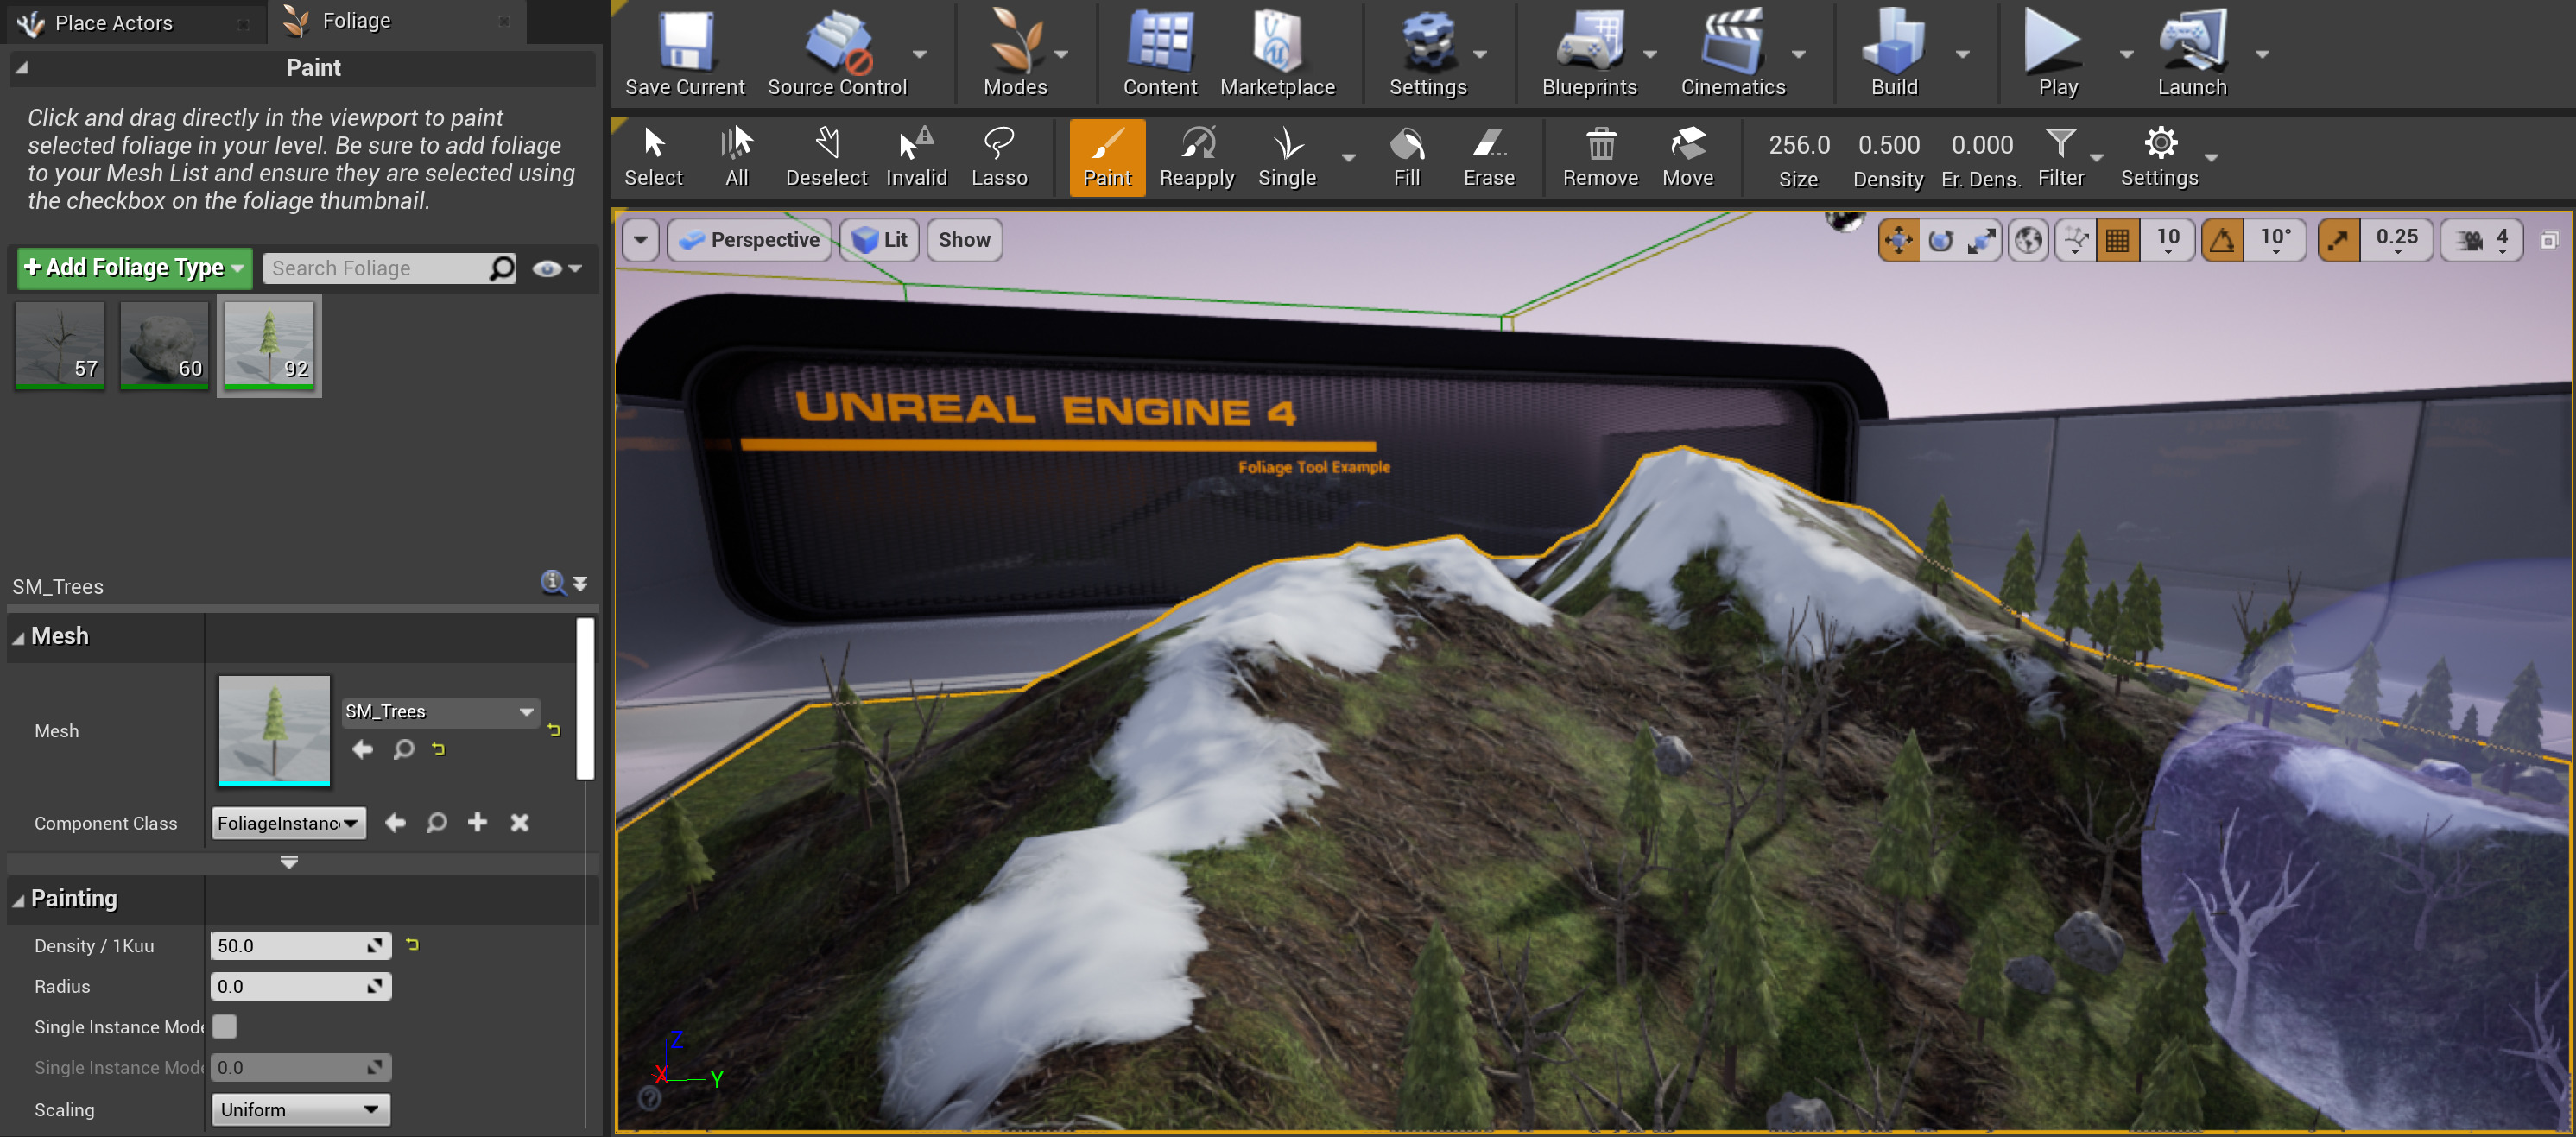Switch to the Place Actors tab
This screenshot has height=1137, width=2576.
point(113,22)
